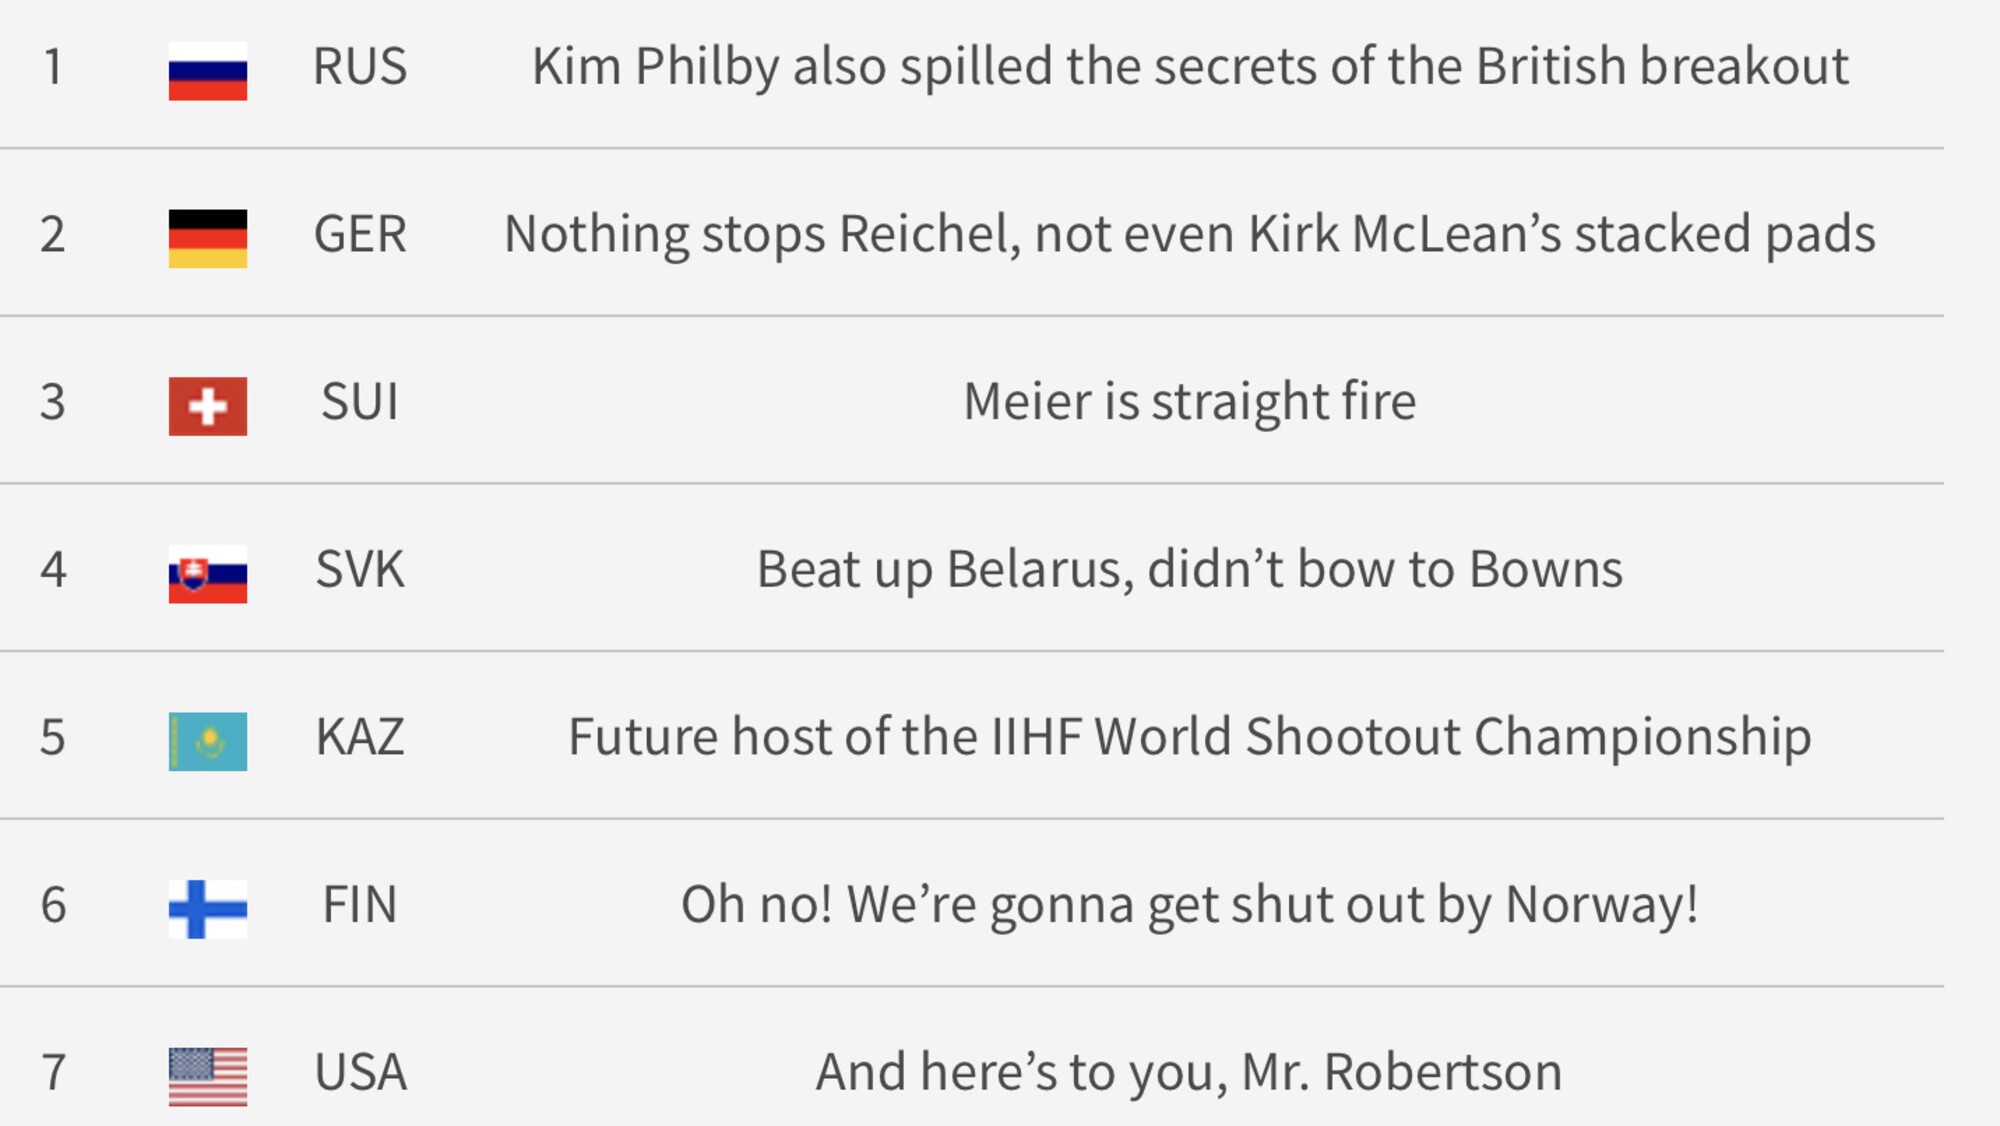Select the GER team code
The width and height of the screenshot is (2000, 1126).
pos(360,235)
